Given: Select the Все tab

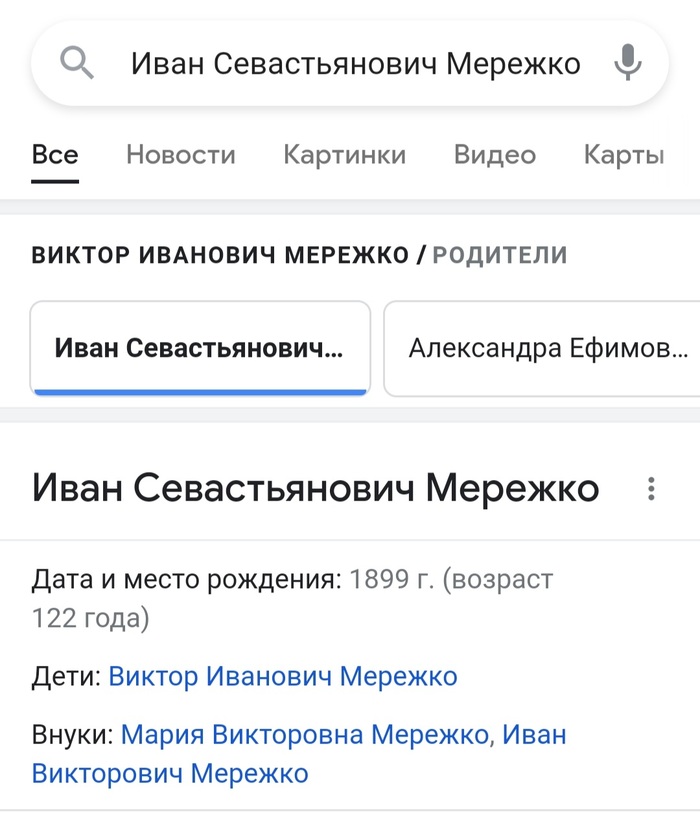Looking at the screenshot, I should pos(55,153).
